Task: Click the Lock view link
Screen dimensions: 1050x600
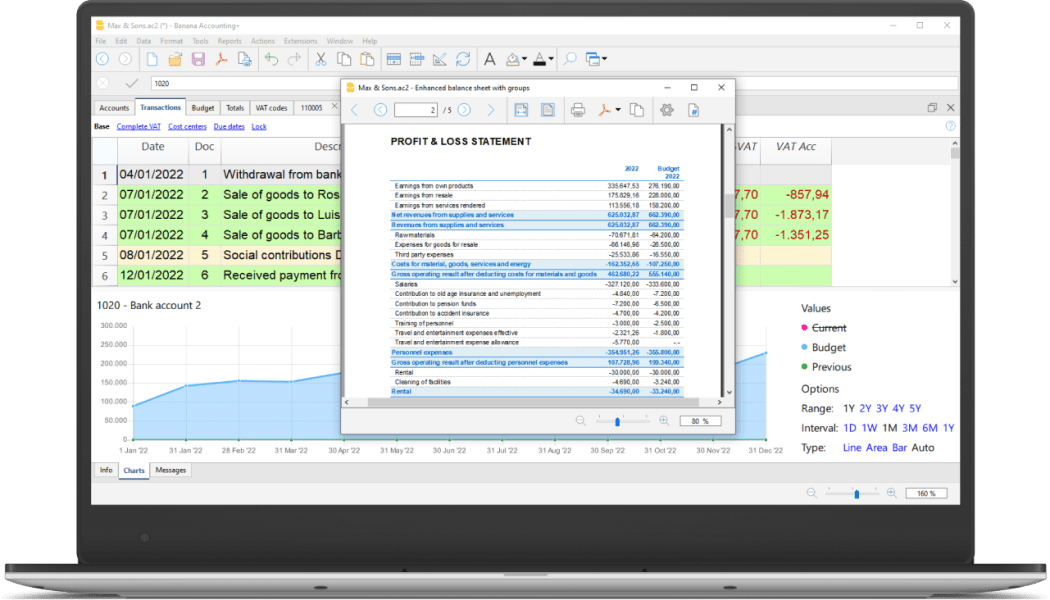Action: 259,127
